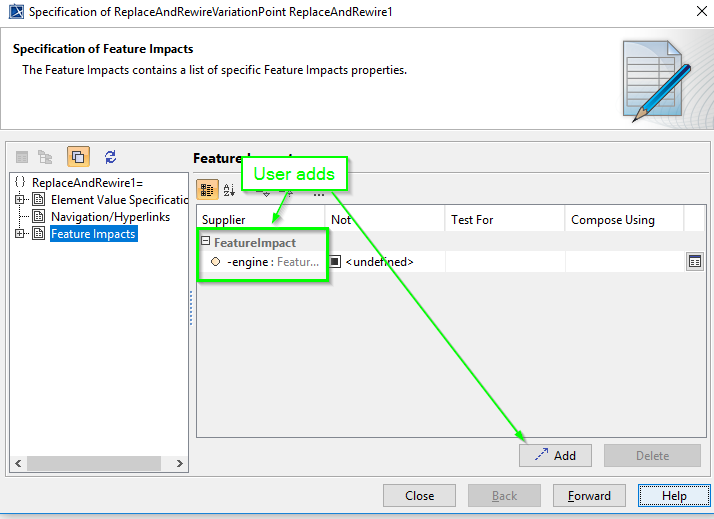714x519 pixels.
Task: Click the left scroll arrow of the tree panel
Action: tap(18, 463)
